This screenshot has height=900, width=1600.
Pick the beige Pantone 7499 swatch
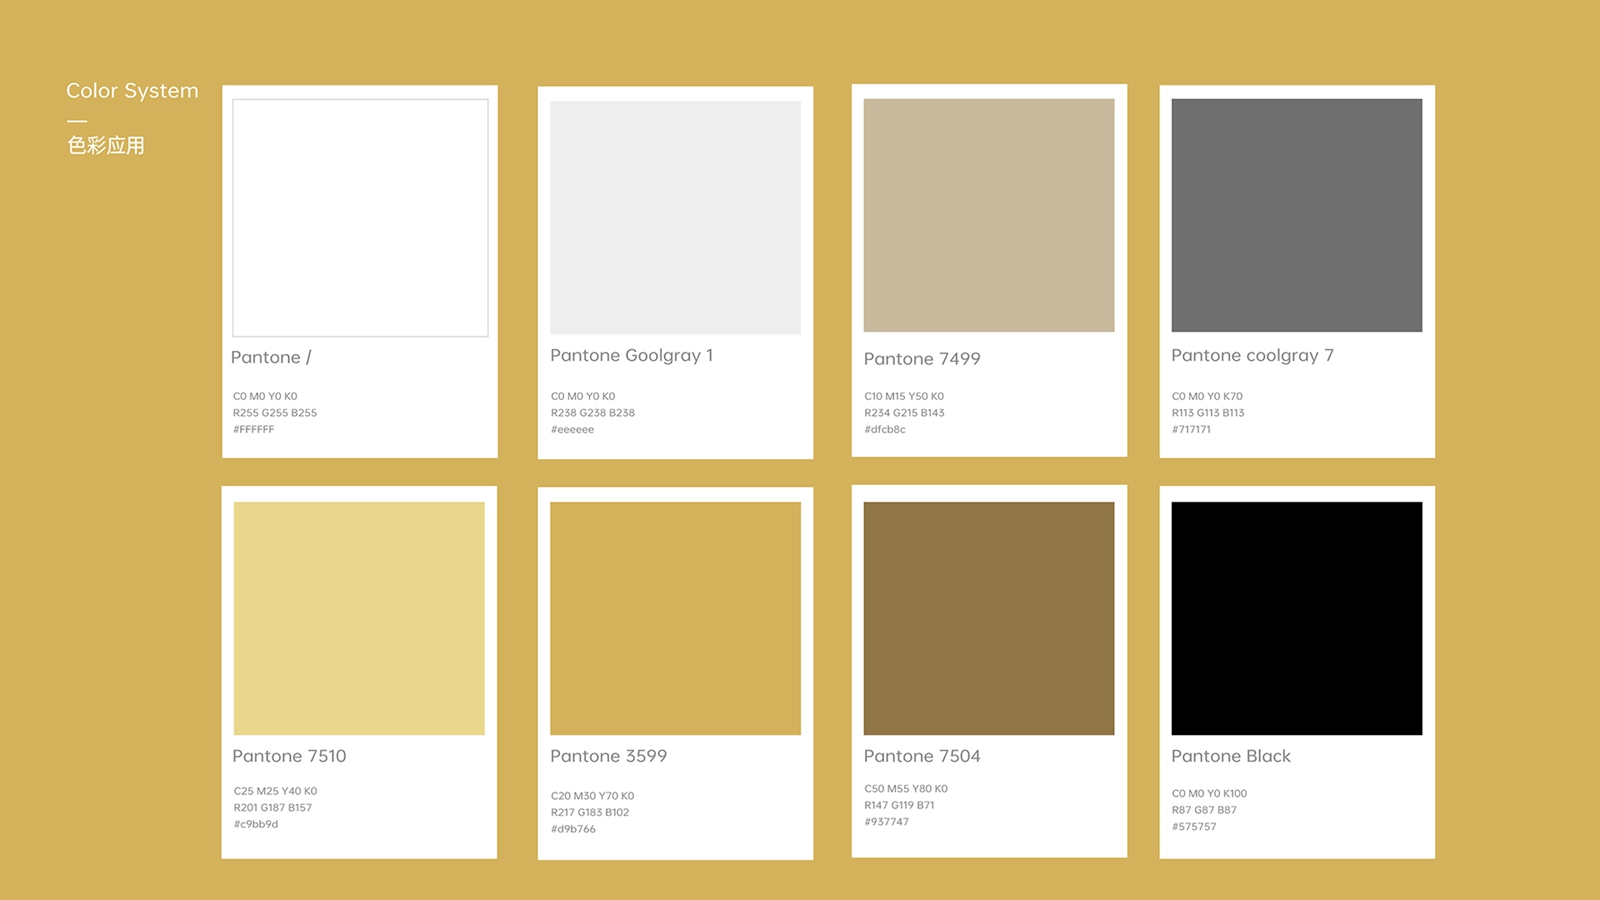989,215
